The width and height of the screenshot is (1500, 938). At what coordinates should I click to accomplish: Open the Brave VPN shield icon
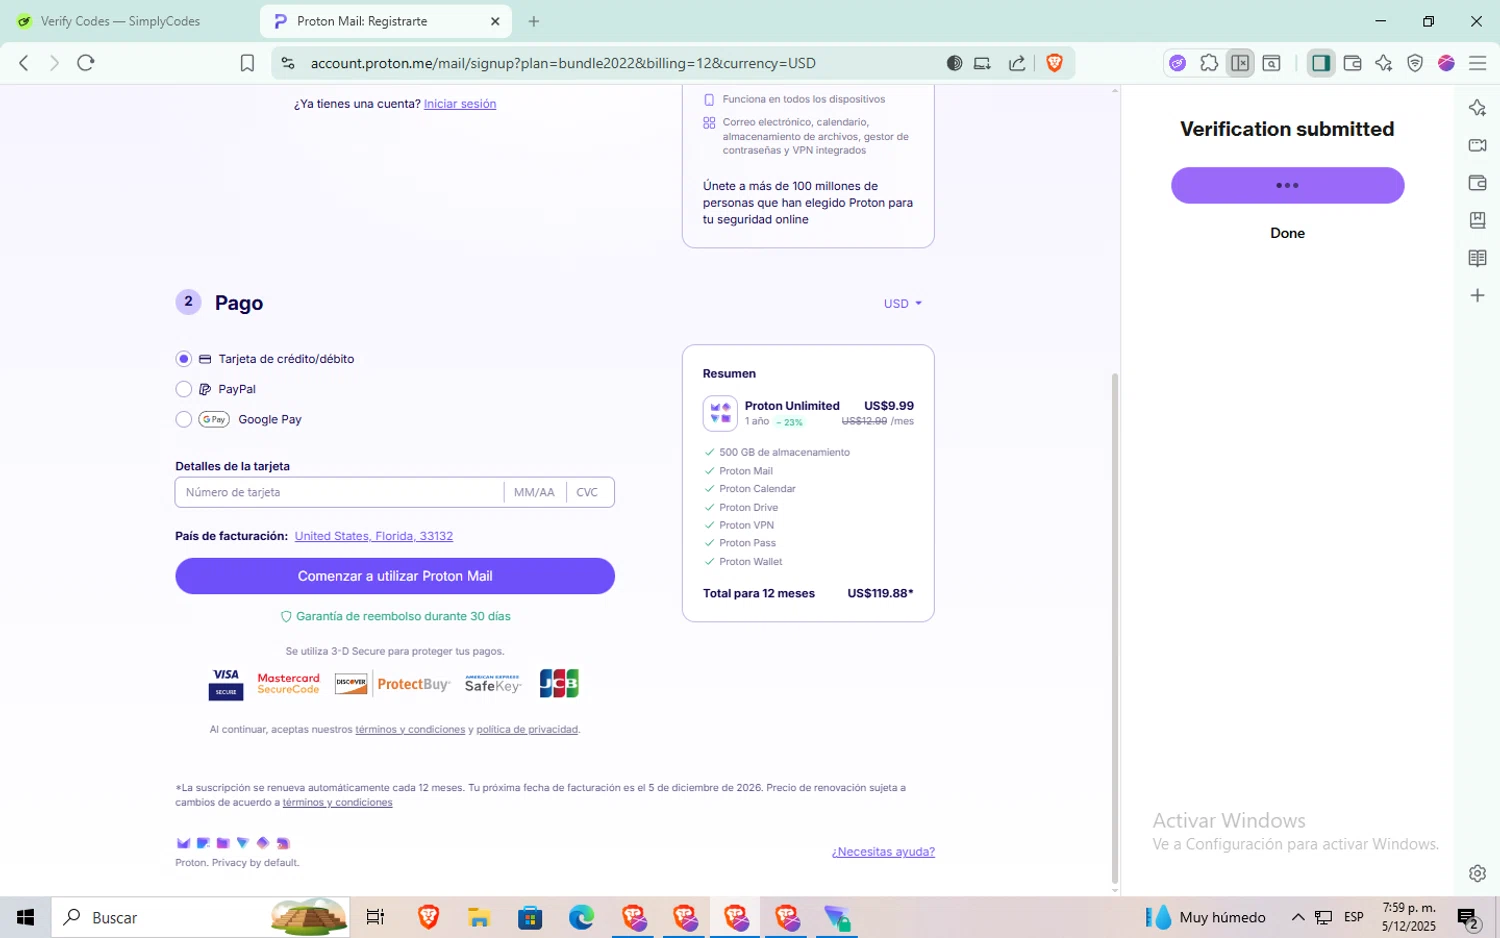pos(1415,63)
